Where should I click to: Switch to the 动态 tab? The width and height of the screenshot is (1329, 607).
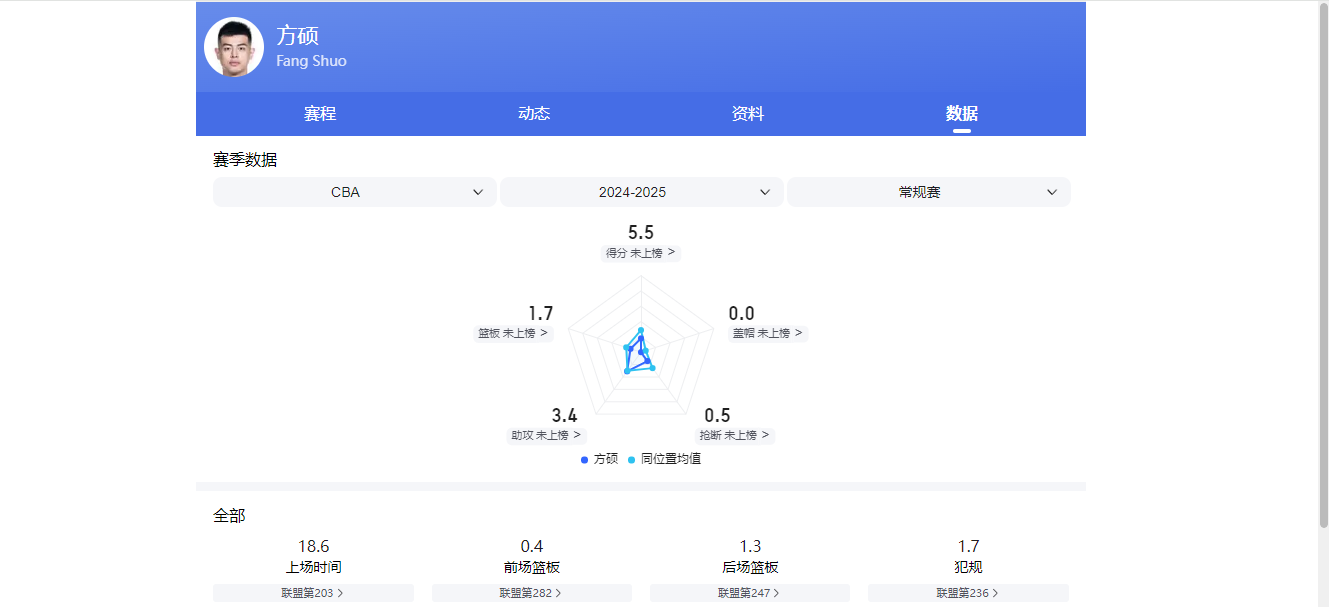[x=533, y=114]
